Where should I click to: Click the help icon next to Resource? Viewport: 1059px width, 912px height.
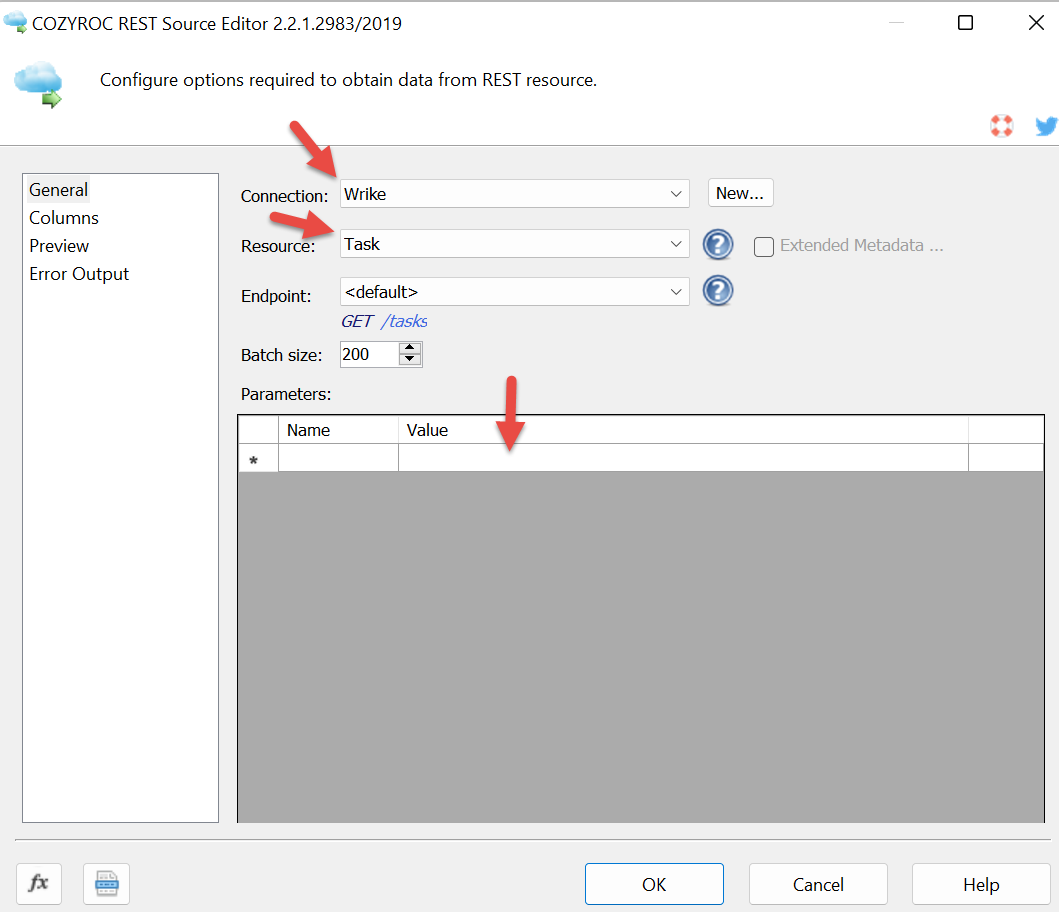(718, 244)
